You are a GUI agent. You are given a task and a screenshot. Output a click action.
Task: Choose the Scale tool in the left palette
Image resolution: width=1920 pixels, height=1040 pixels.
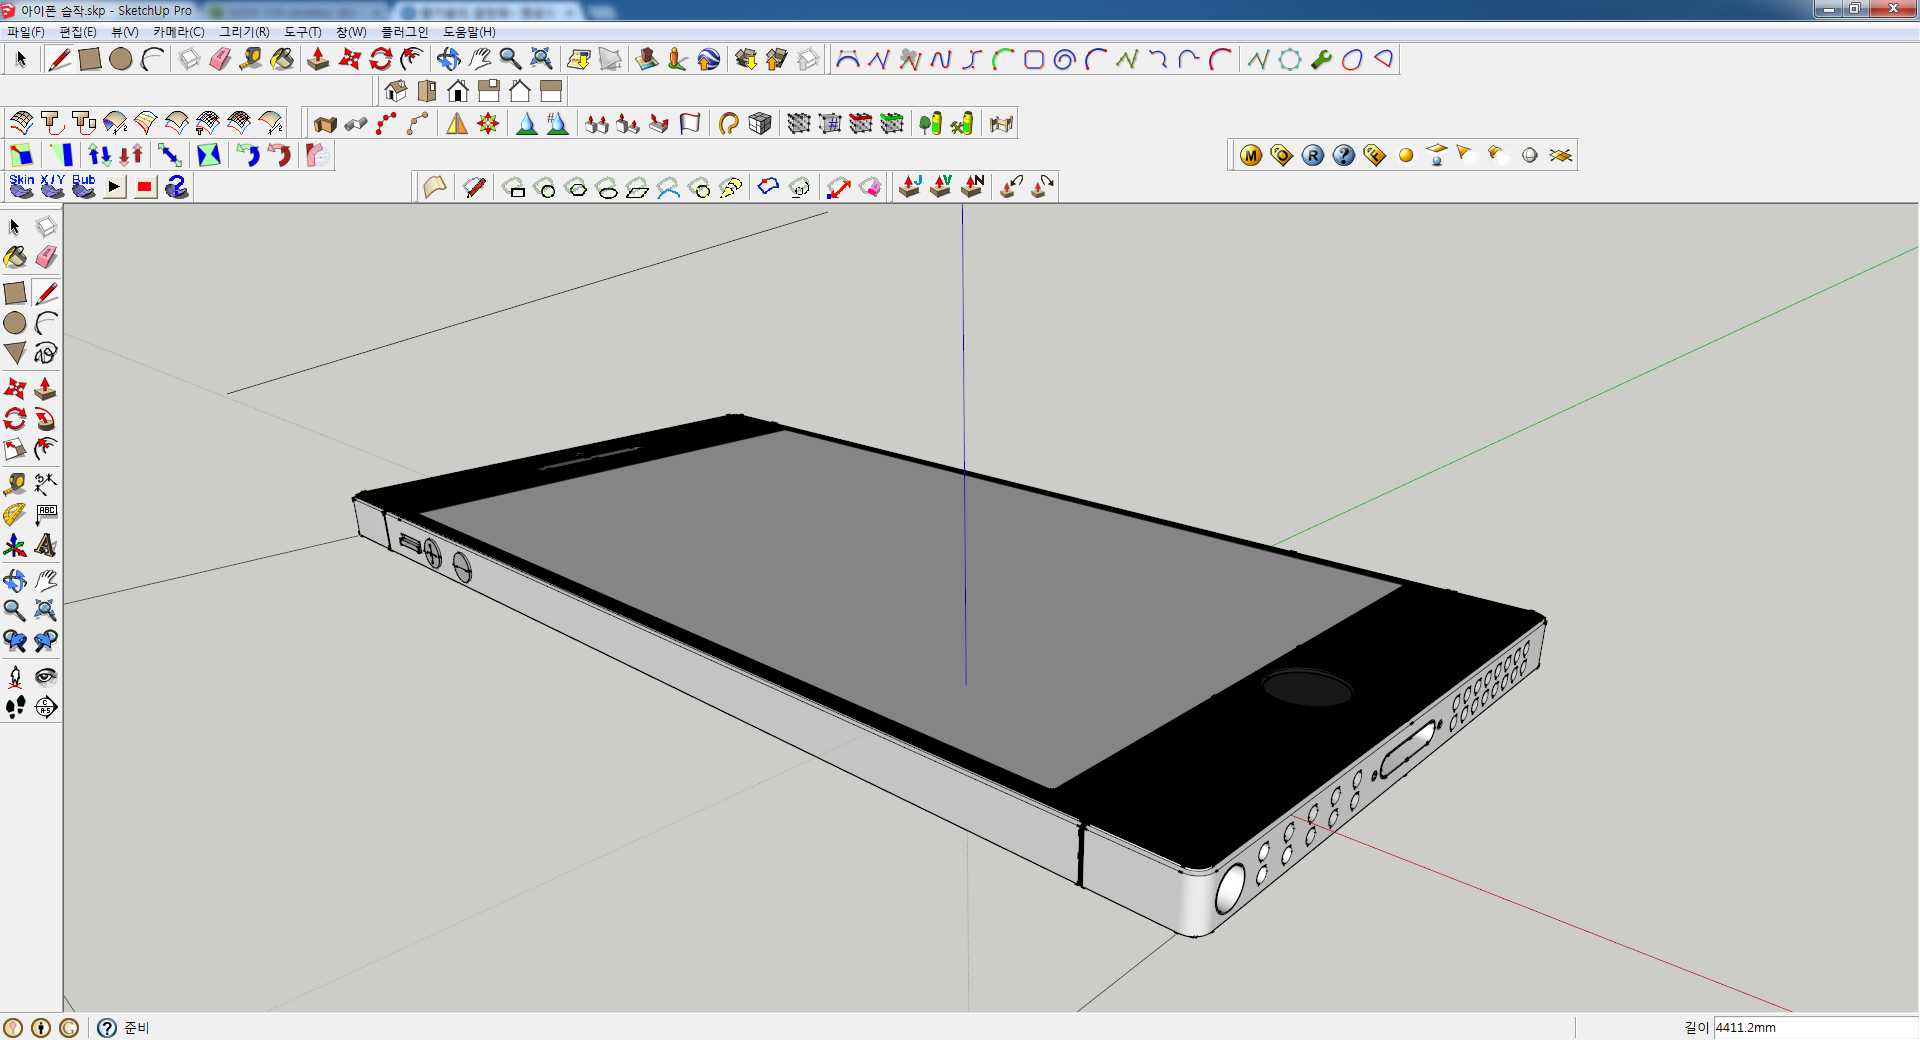[x=15, y=449]
